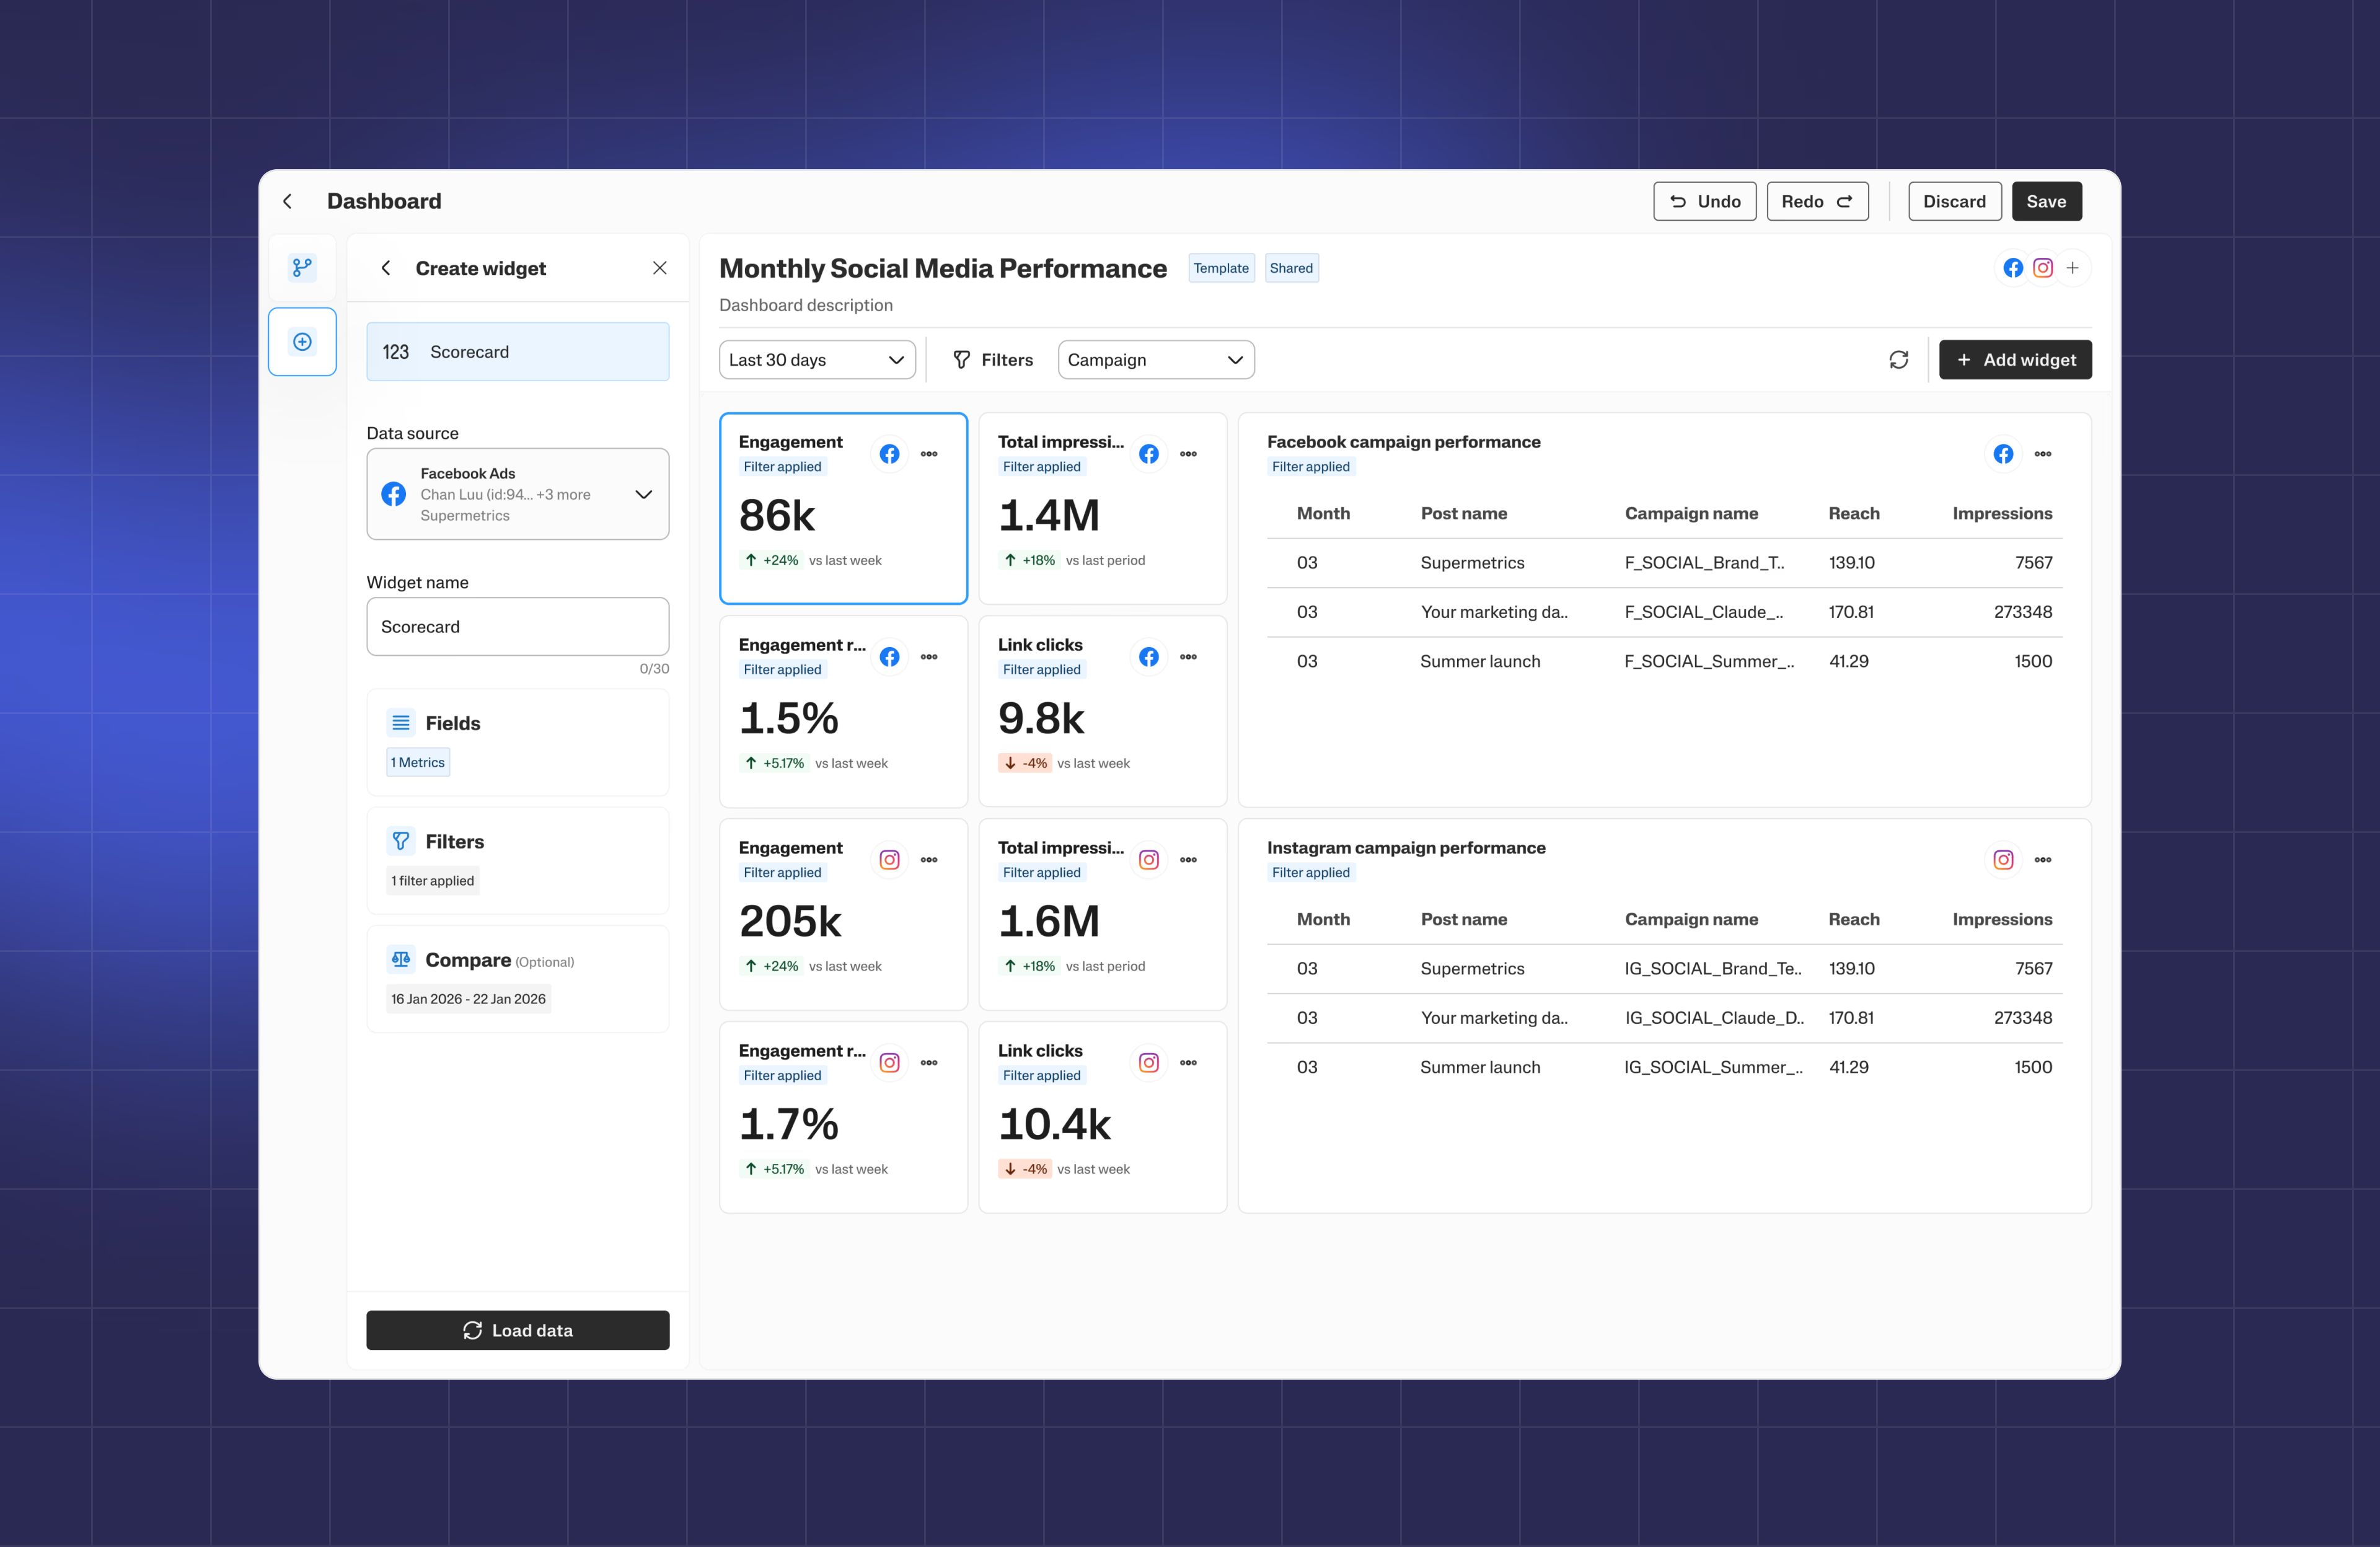The height and width of the screenshot is (1547, 2380).
Task: Click IG_SOCIAL_Summer_.. campaign cell
Action: pos(1714,1067)
